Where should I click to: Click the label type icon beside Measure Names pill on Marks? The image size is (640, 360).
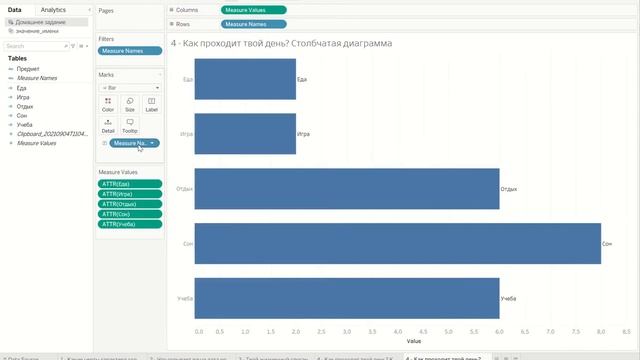(x=104, y=143)
